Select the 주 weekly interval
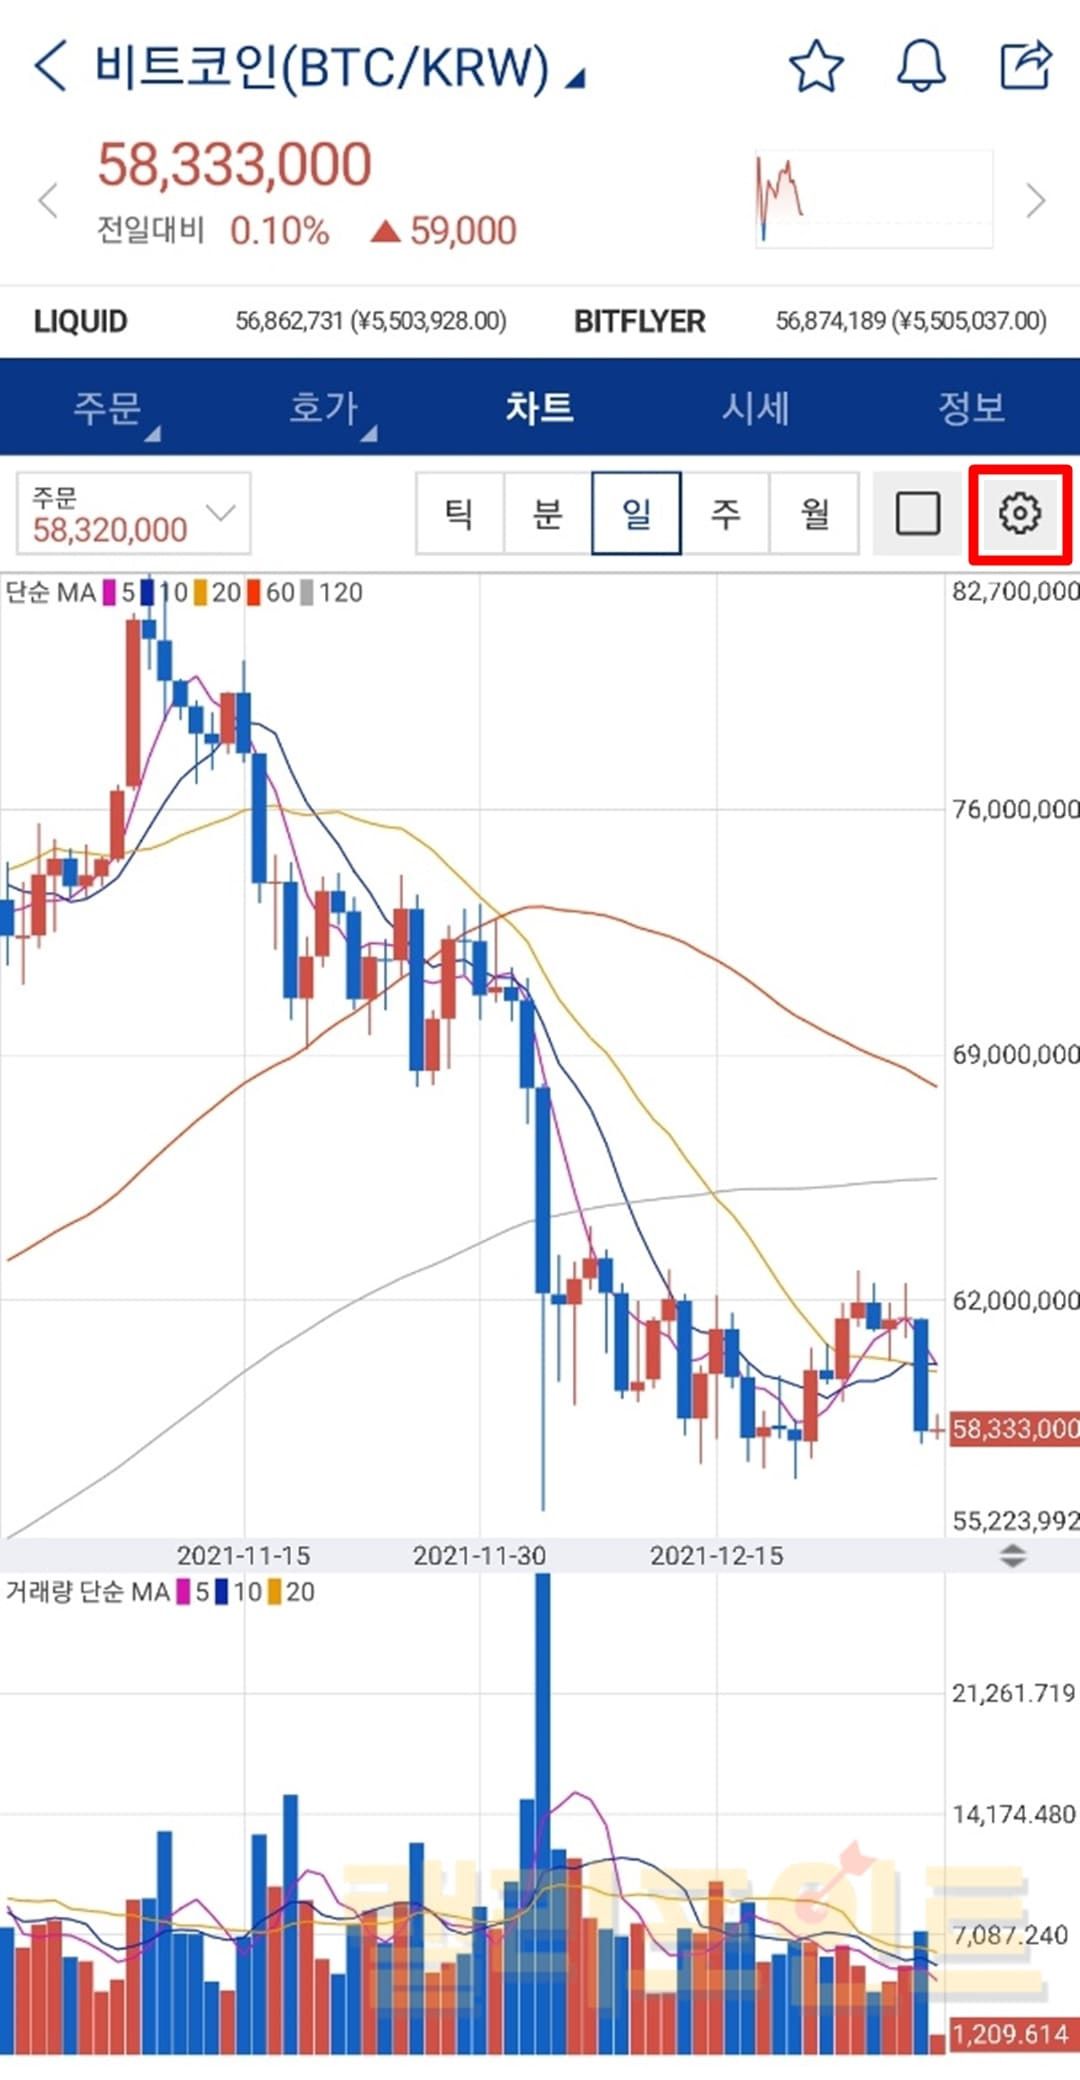The image size is (1080, 2080). point(725,513)
